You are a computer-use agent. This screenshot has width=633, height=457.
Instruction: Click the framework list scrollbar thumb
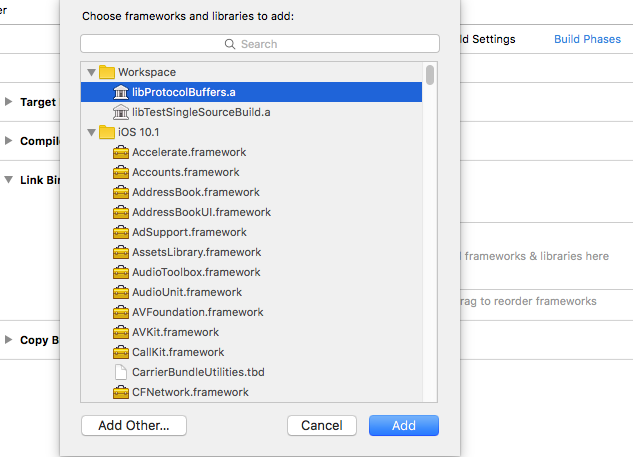coord(430,76)
